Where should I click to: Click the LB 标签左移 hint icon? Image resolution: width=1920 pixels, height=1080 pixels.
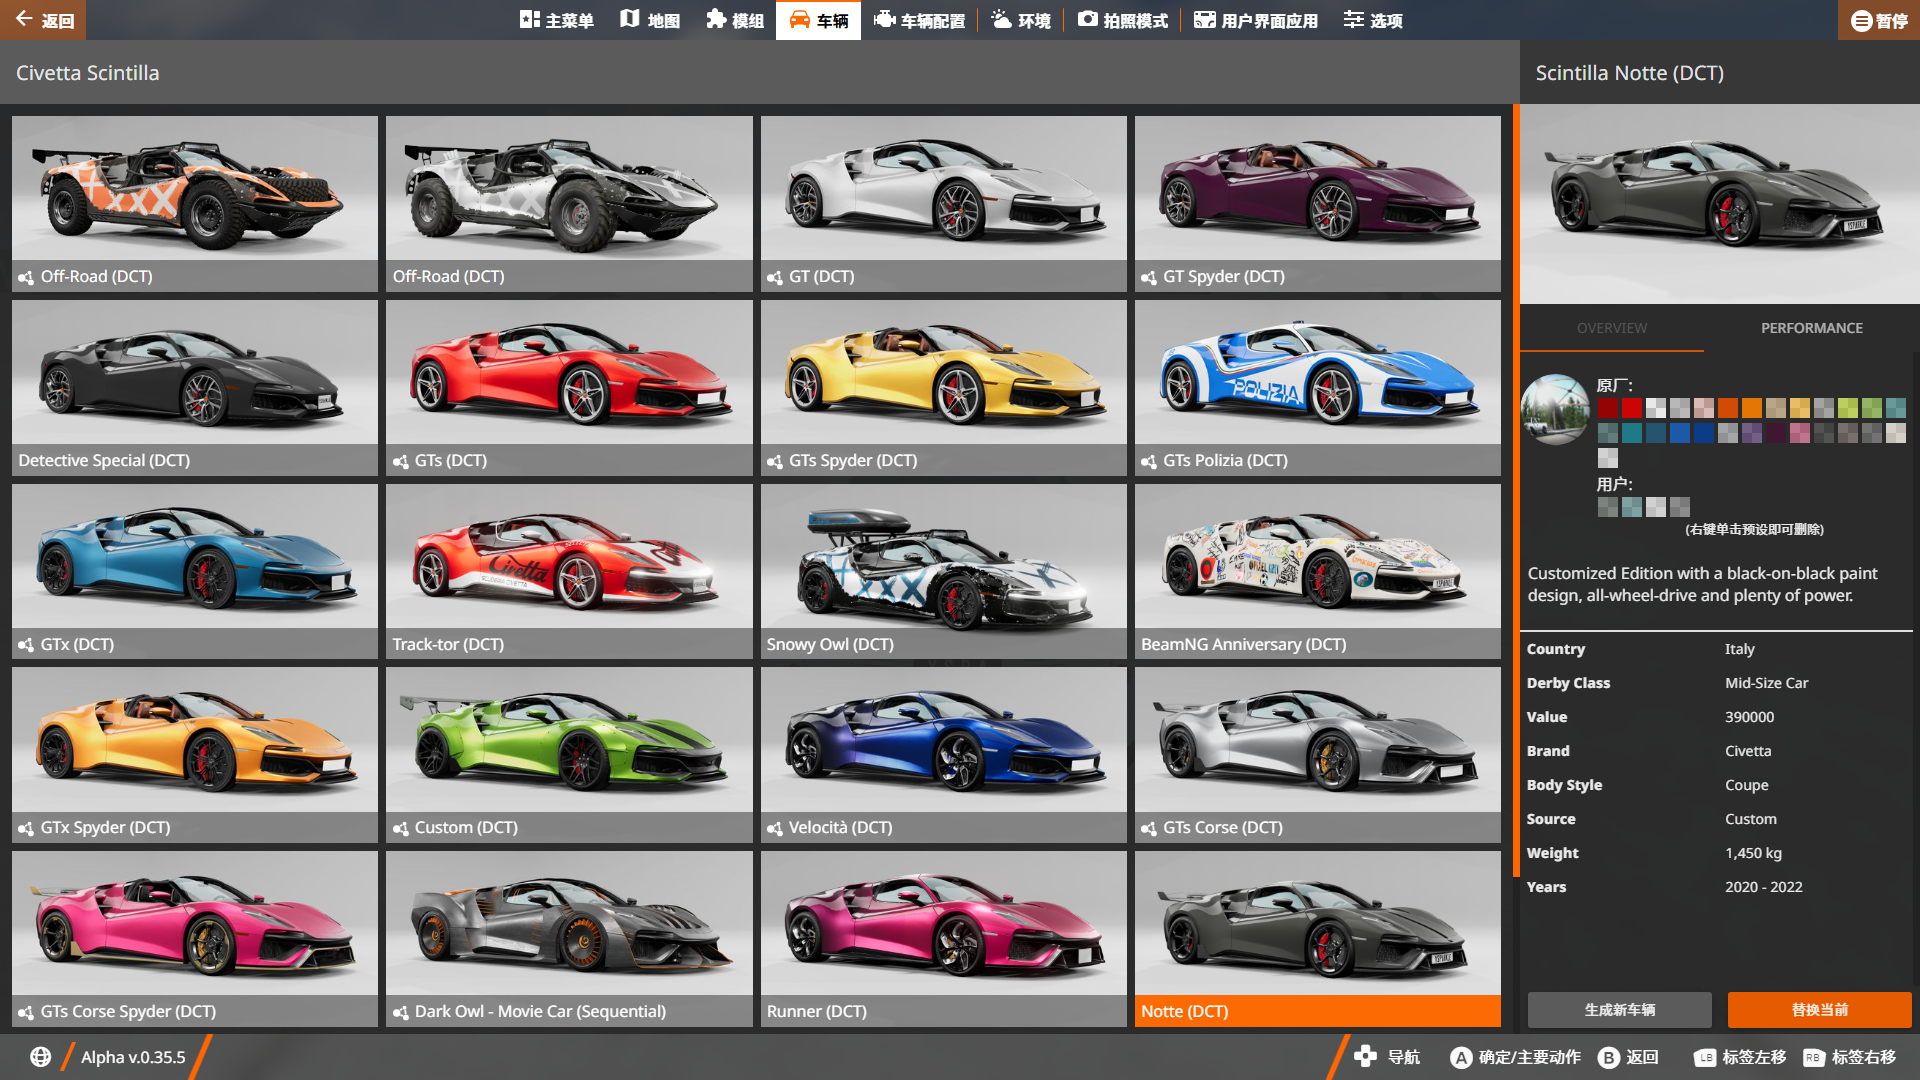(x=1705, y=1057)
